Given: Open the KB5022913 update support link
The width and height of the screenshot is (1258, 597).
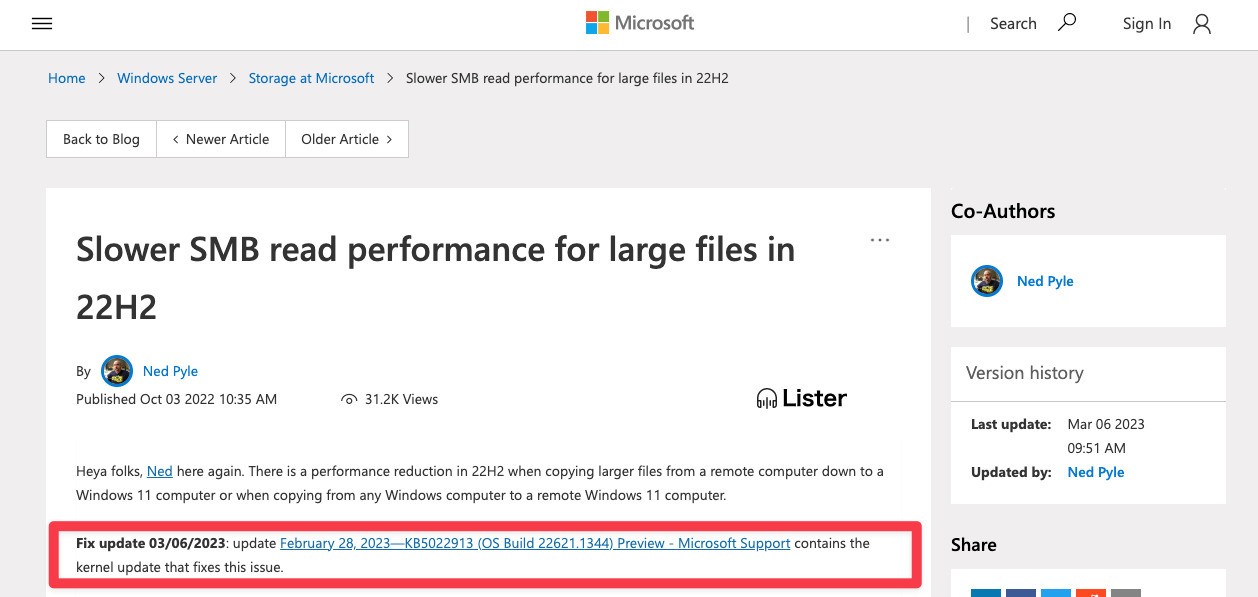Looking at the screenshot, I should (x=535, y=543).
